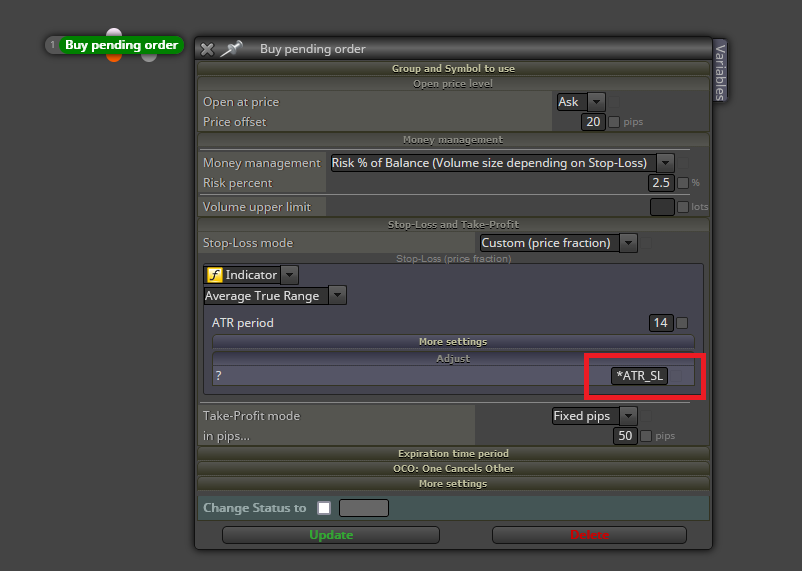Expand bottom More settings section
Image resolution: width=802 pixels, height=571 pixels.
(x=453, y=484)
